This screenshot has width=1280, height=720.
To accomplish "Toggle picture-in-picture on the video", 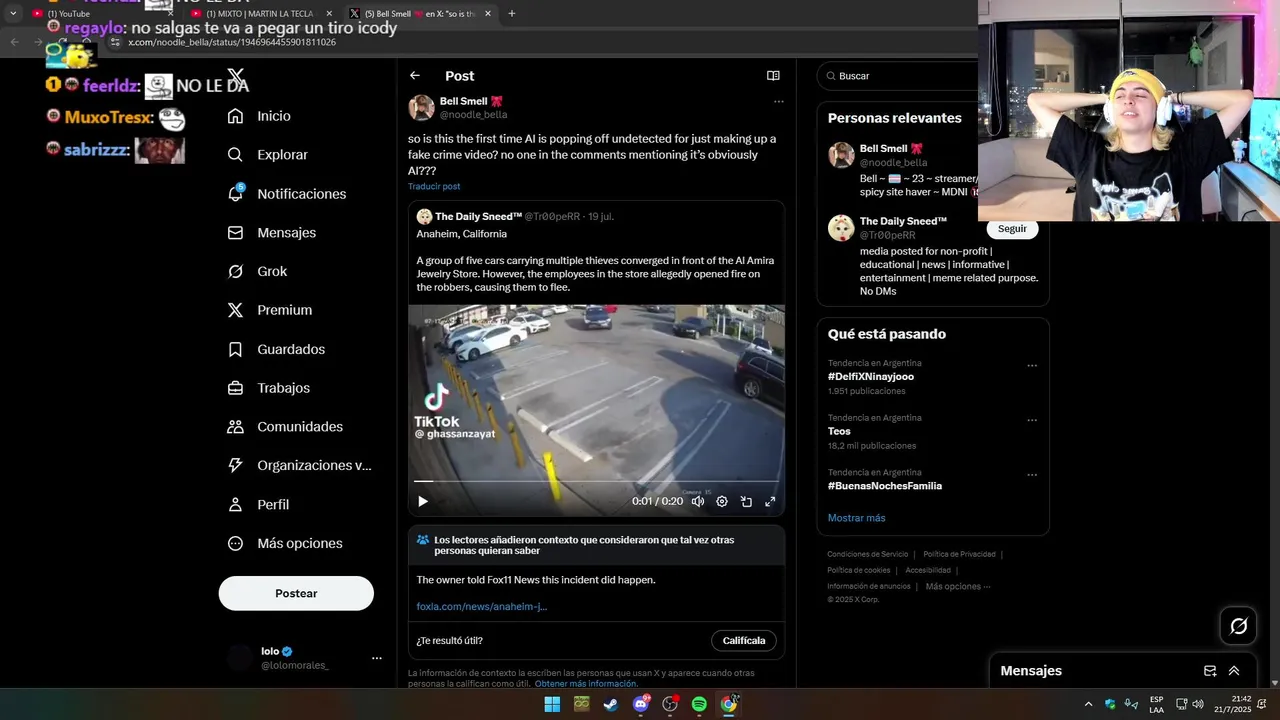I will [746, 502].
